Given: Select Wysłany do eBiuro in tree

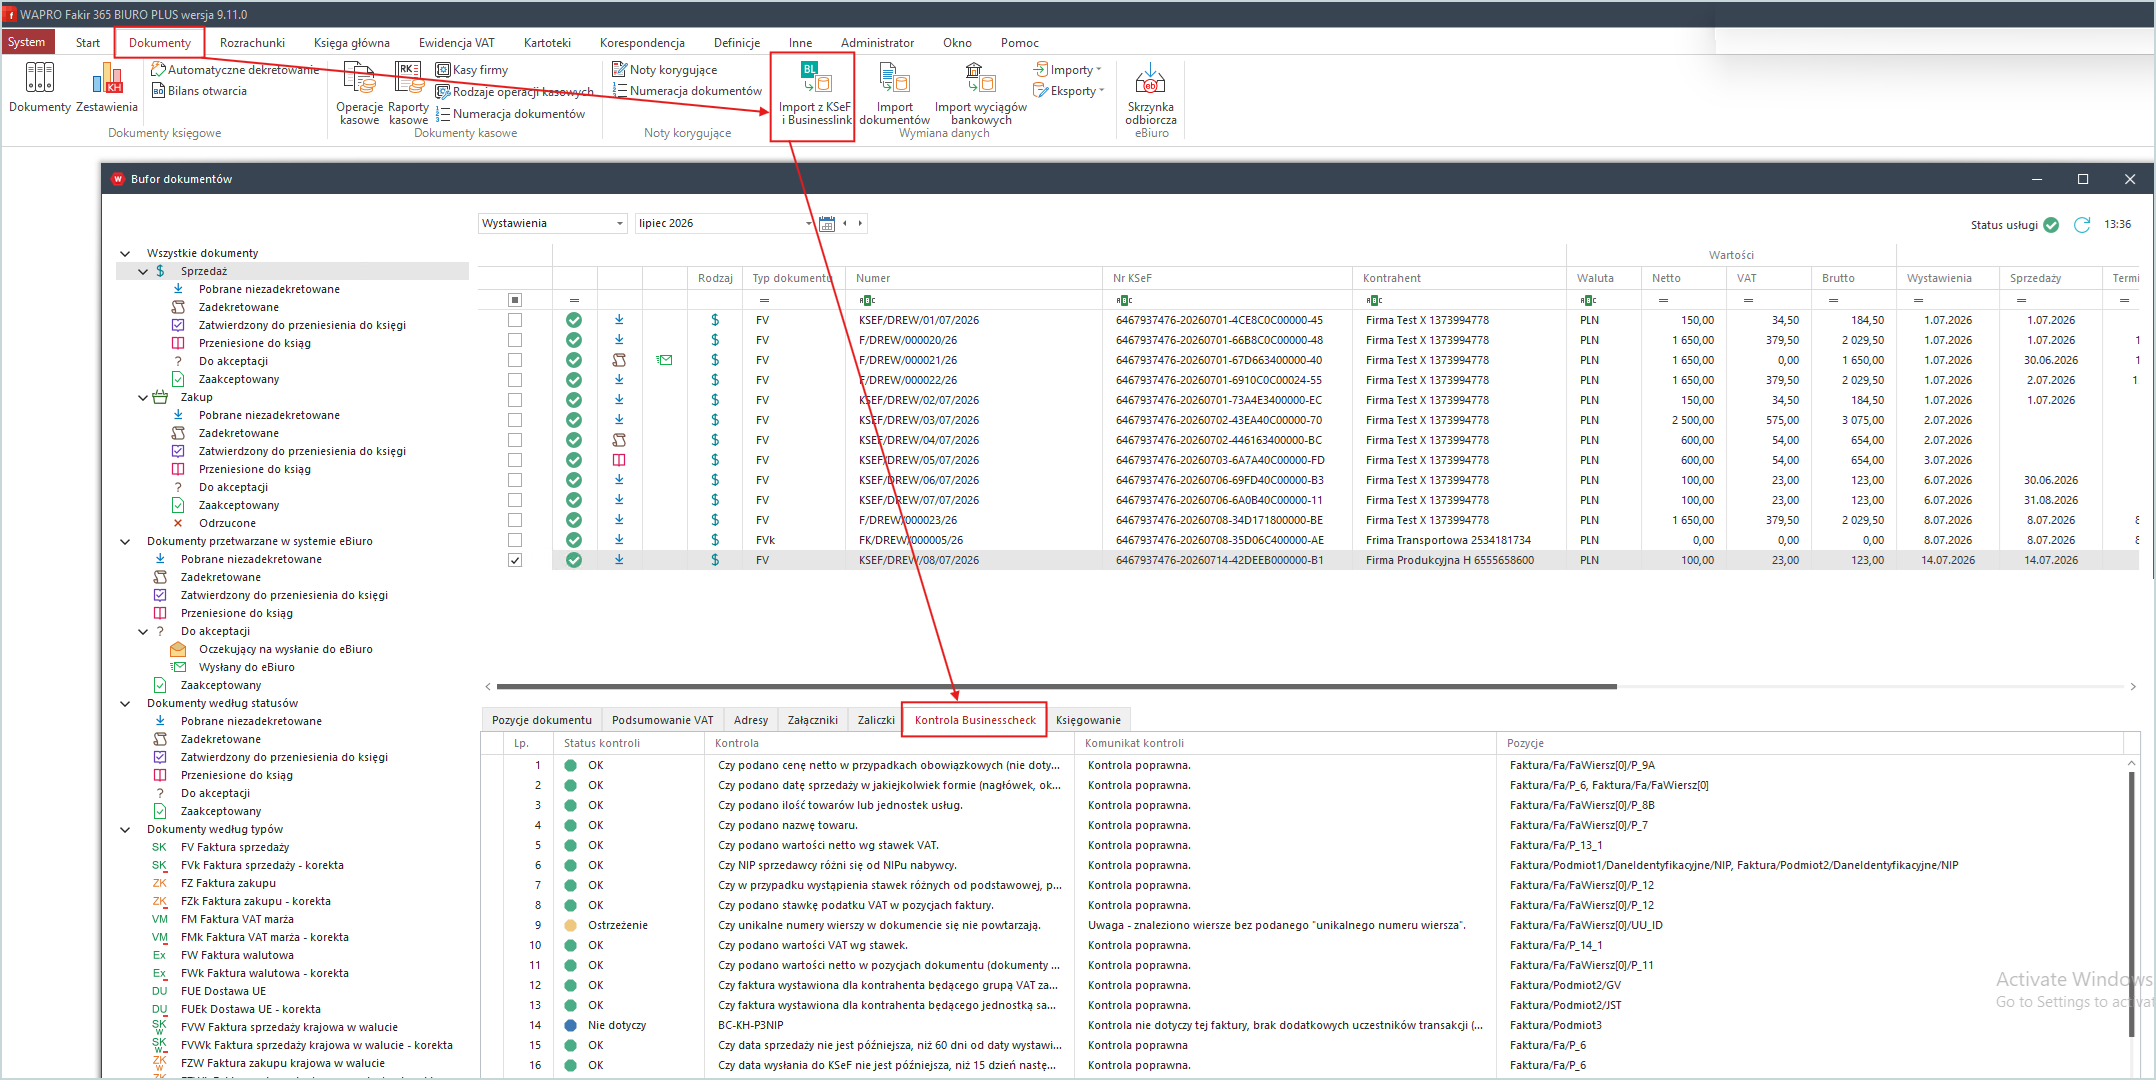Looking at the screenshot, I should (246, 668).
